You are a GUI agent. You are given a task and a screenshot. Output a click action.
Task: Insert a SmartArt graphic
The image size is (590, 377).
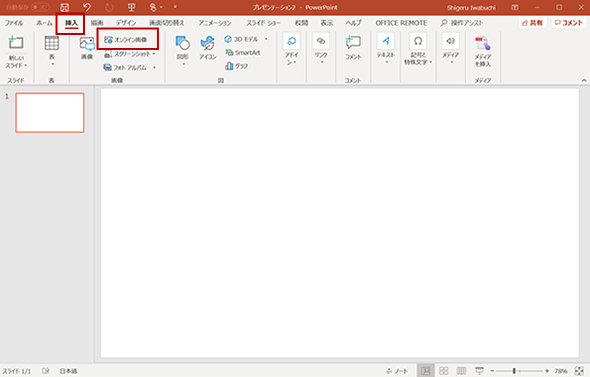(243, 53)
